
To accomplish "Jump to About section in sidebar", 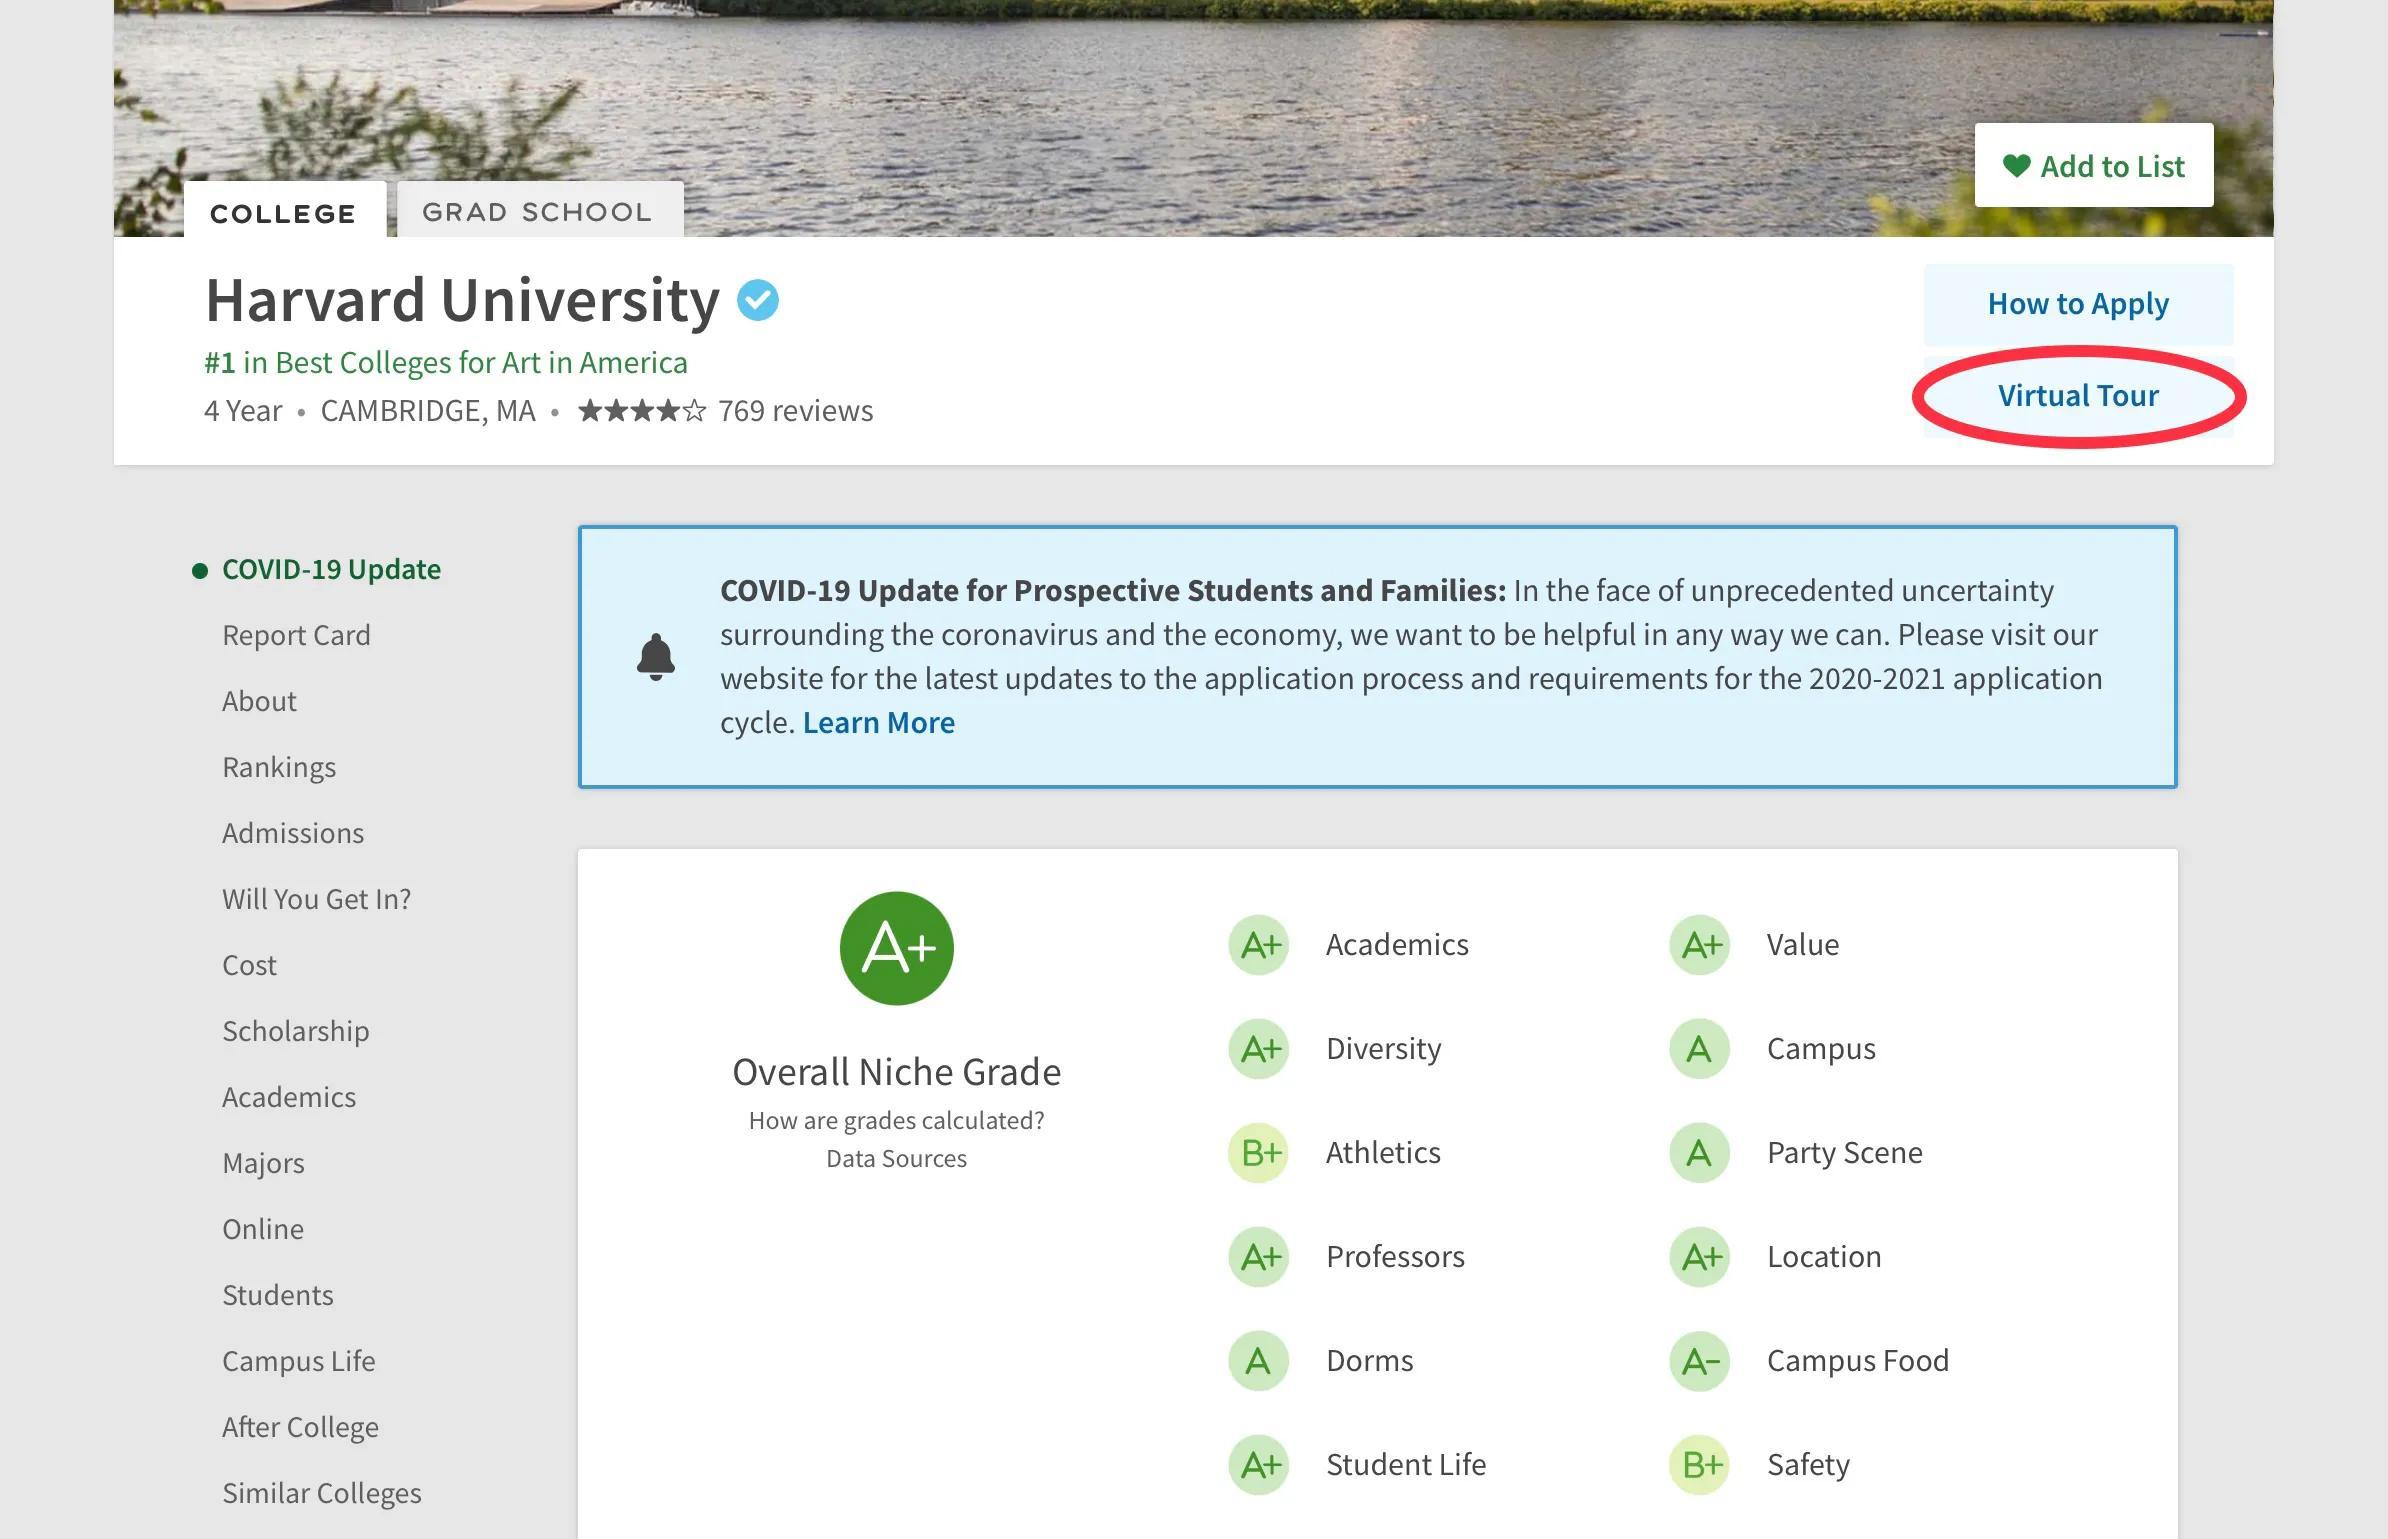I will pyautogui.click(x=259, y=701).
